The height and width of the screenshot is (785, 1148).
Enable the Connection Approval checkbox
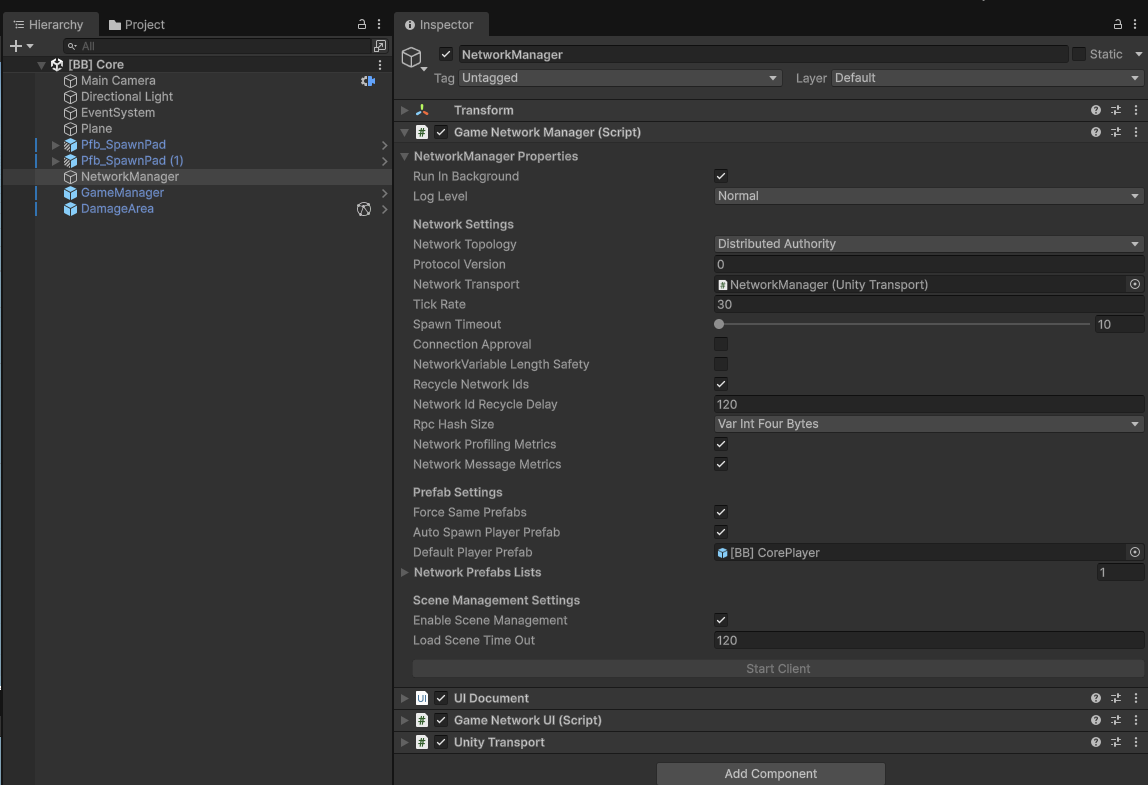click(x=721, y=344)
